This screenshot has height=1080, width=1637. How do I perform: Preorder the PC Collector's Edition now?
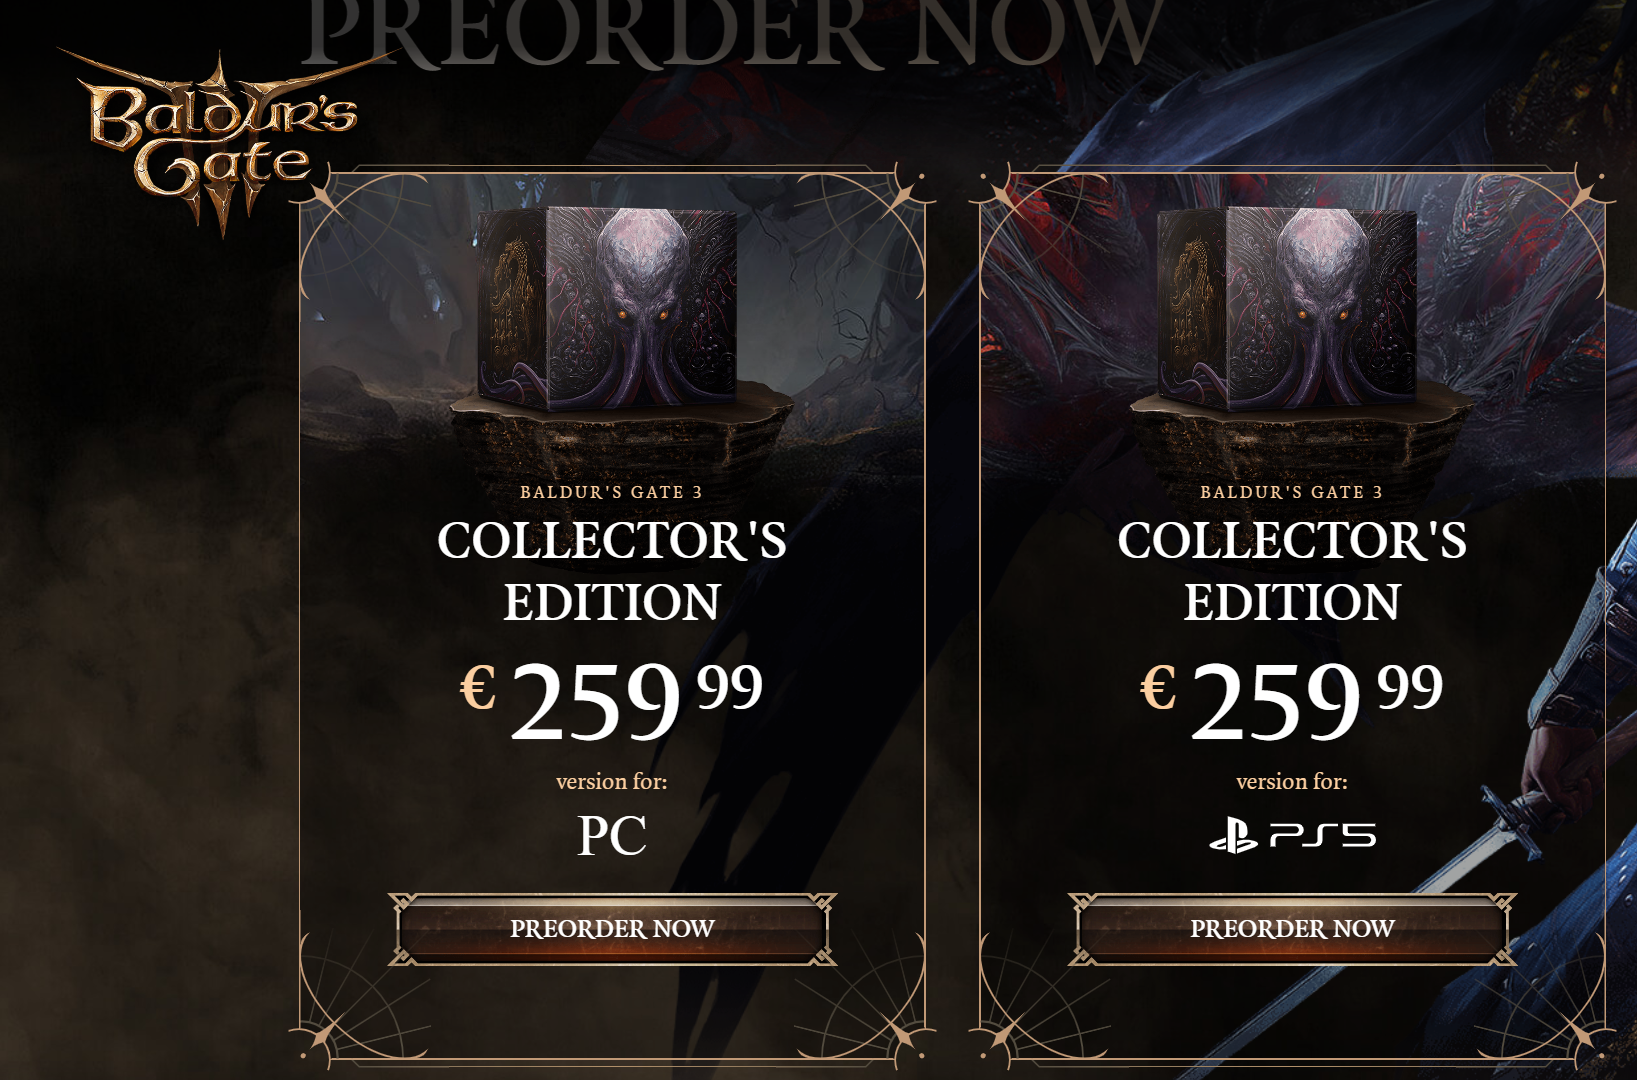tap(612, 929)
